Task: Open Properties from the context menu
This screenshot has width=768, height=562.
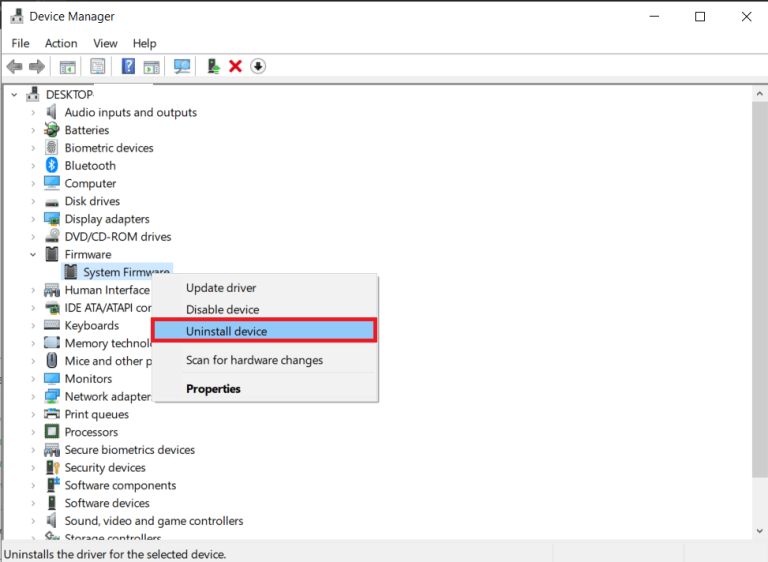Action: point(265,389)
